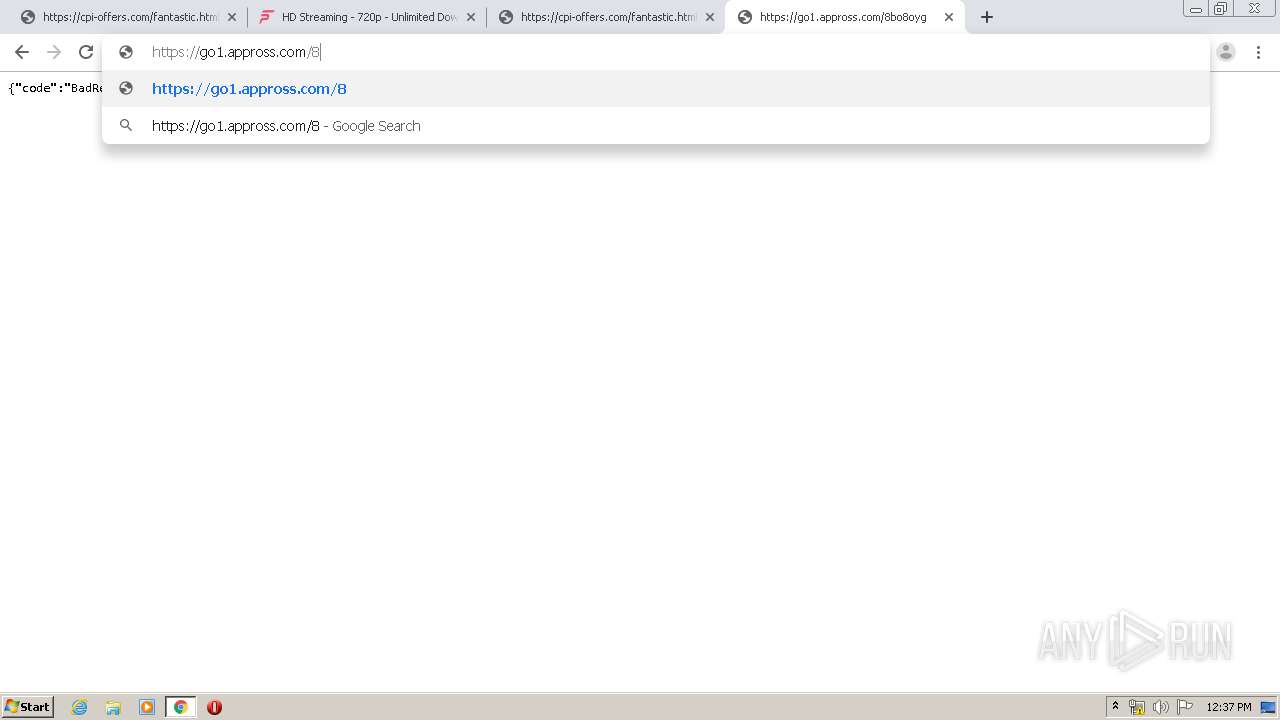Switch to first cpi-offers.com tab

click(x=129, y=17)
